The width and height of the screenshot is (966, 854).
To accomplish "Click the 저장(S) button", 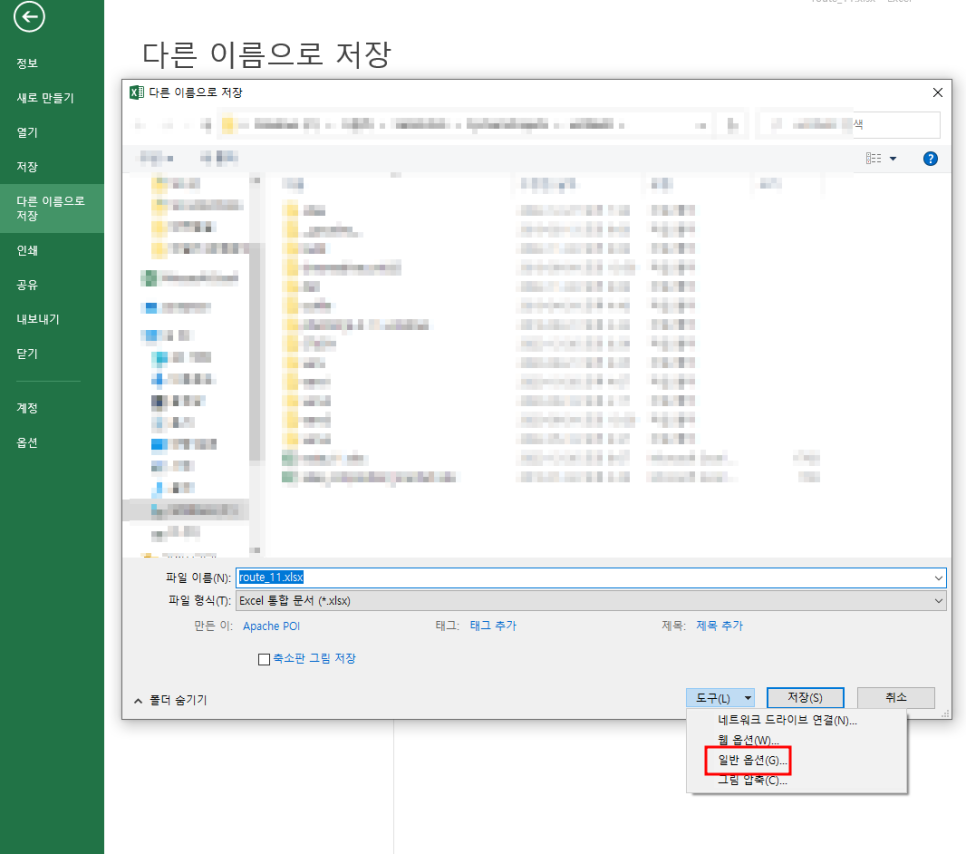I will point(805,697).
